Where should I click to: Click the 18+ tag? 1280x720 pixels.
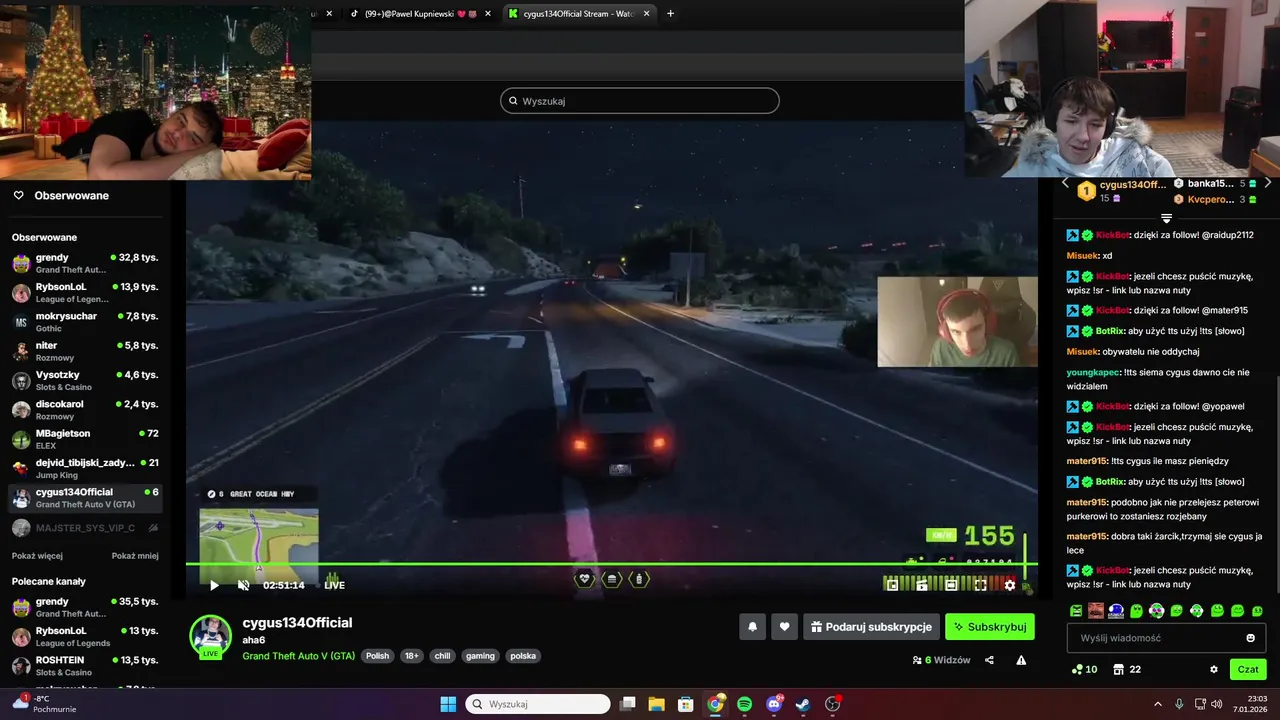pyautogui.click(x=411, y=656)
